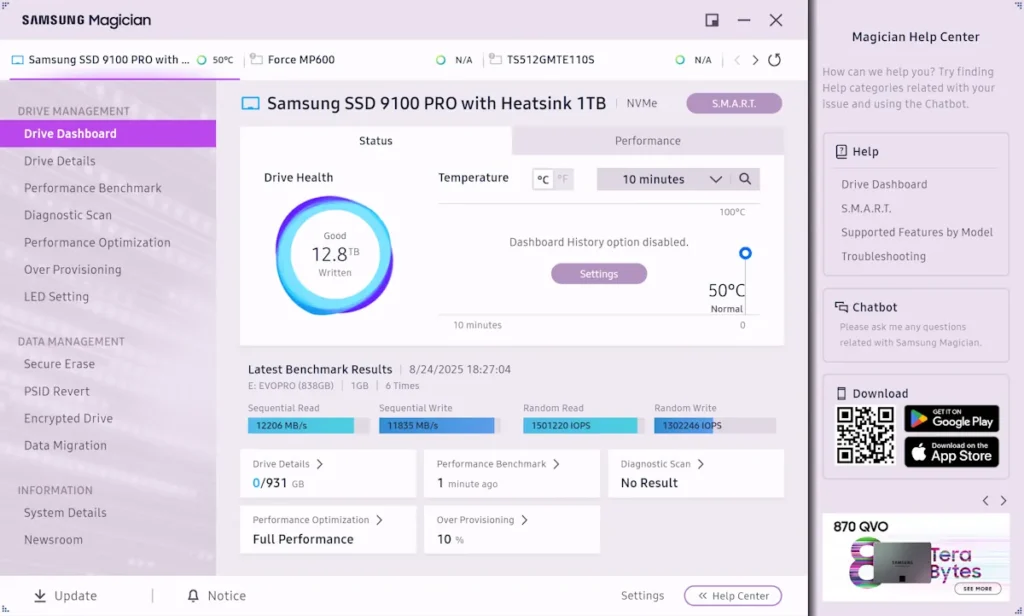Image resolution: width=1024 pixels, height=616 pixels.
Task: Expand Drive Details card chevron
Action: point(319,464)
